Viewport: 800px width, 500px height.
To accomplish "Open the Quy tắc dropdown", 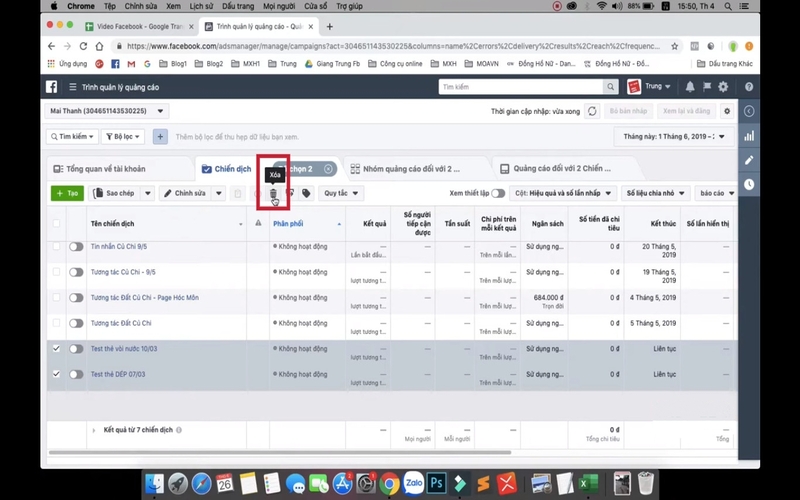I will coord(341,193).
